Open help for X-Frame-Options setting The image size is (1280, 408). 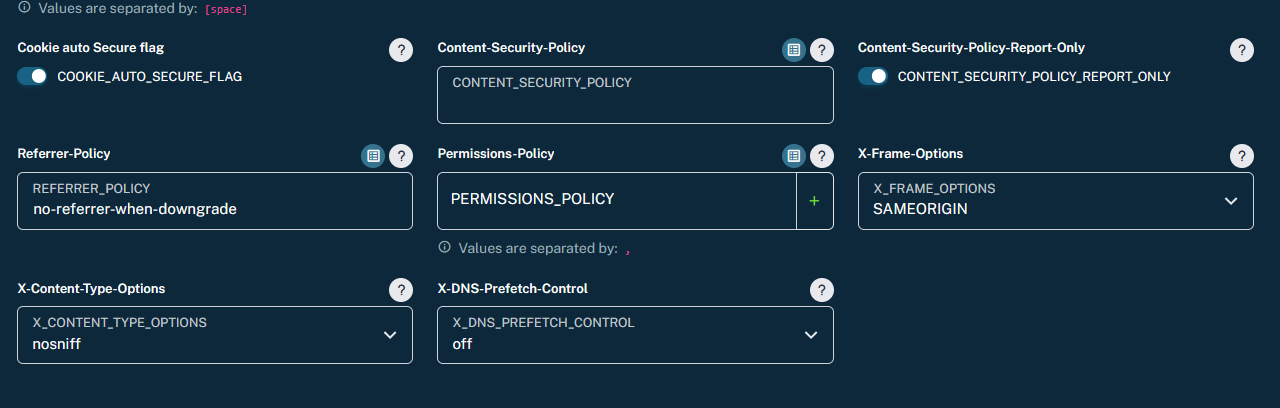point(1241,156)
